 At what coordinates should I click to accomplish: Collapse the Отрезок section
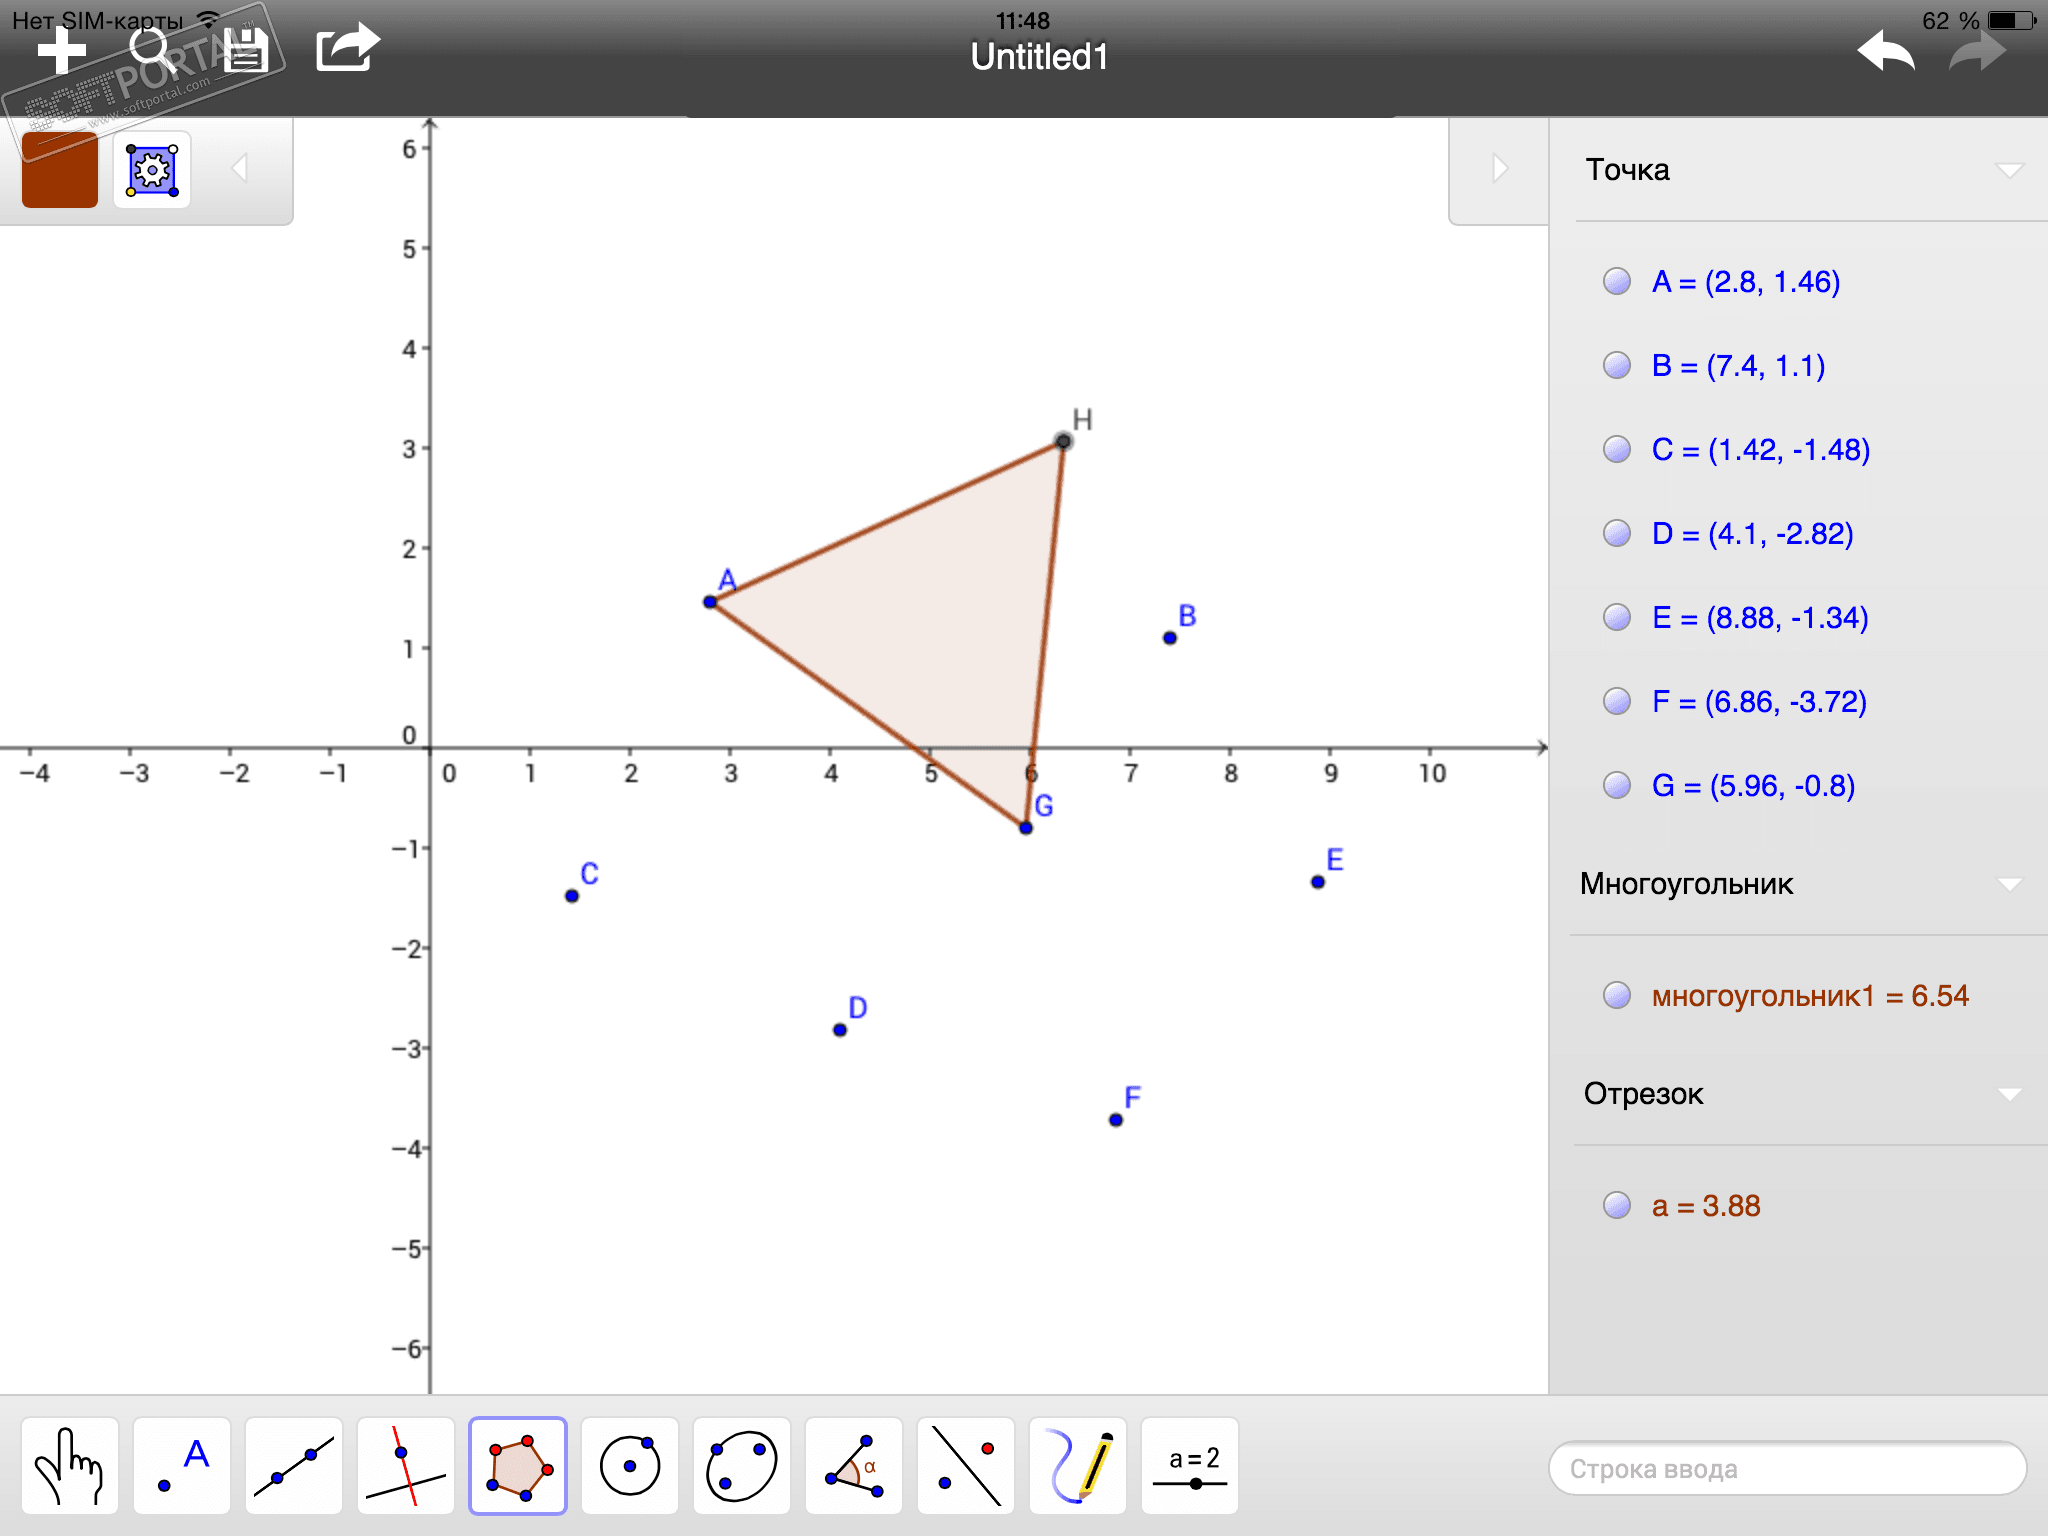tap(2010, 1094)
